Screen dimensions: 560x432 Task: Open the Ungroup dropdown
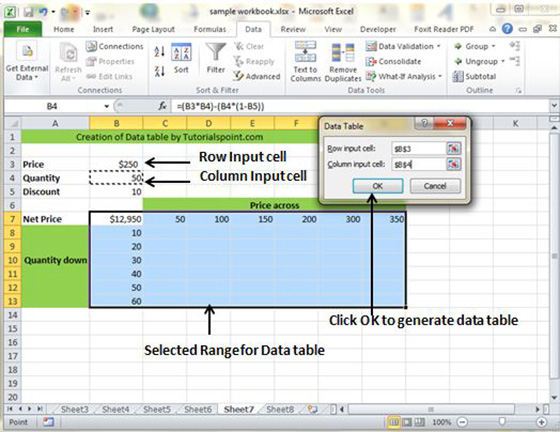[503, 61]
